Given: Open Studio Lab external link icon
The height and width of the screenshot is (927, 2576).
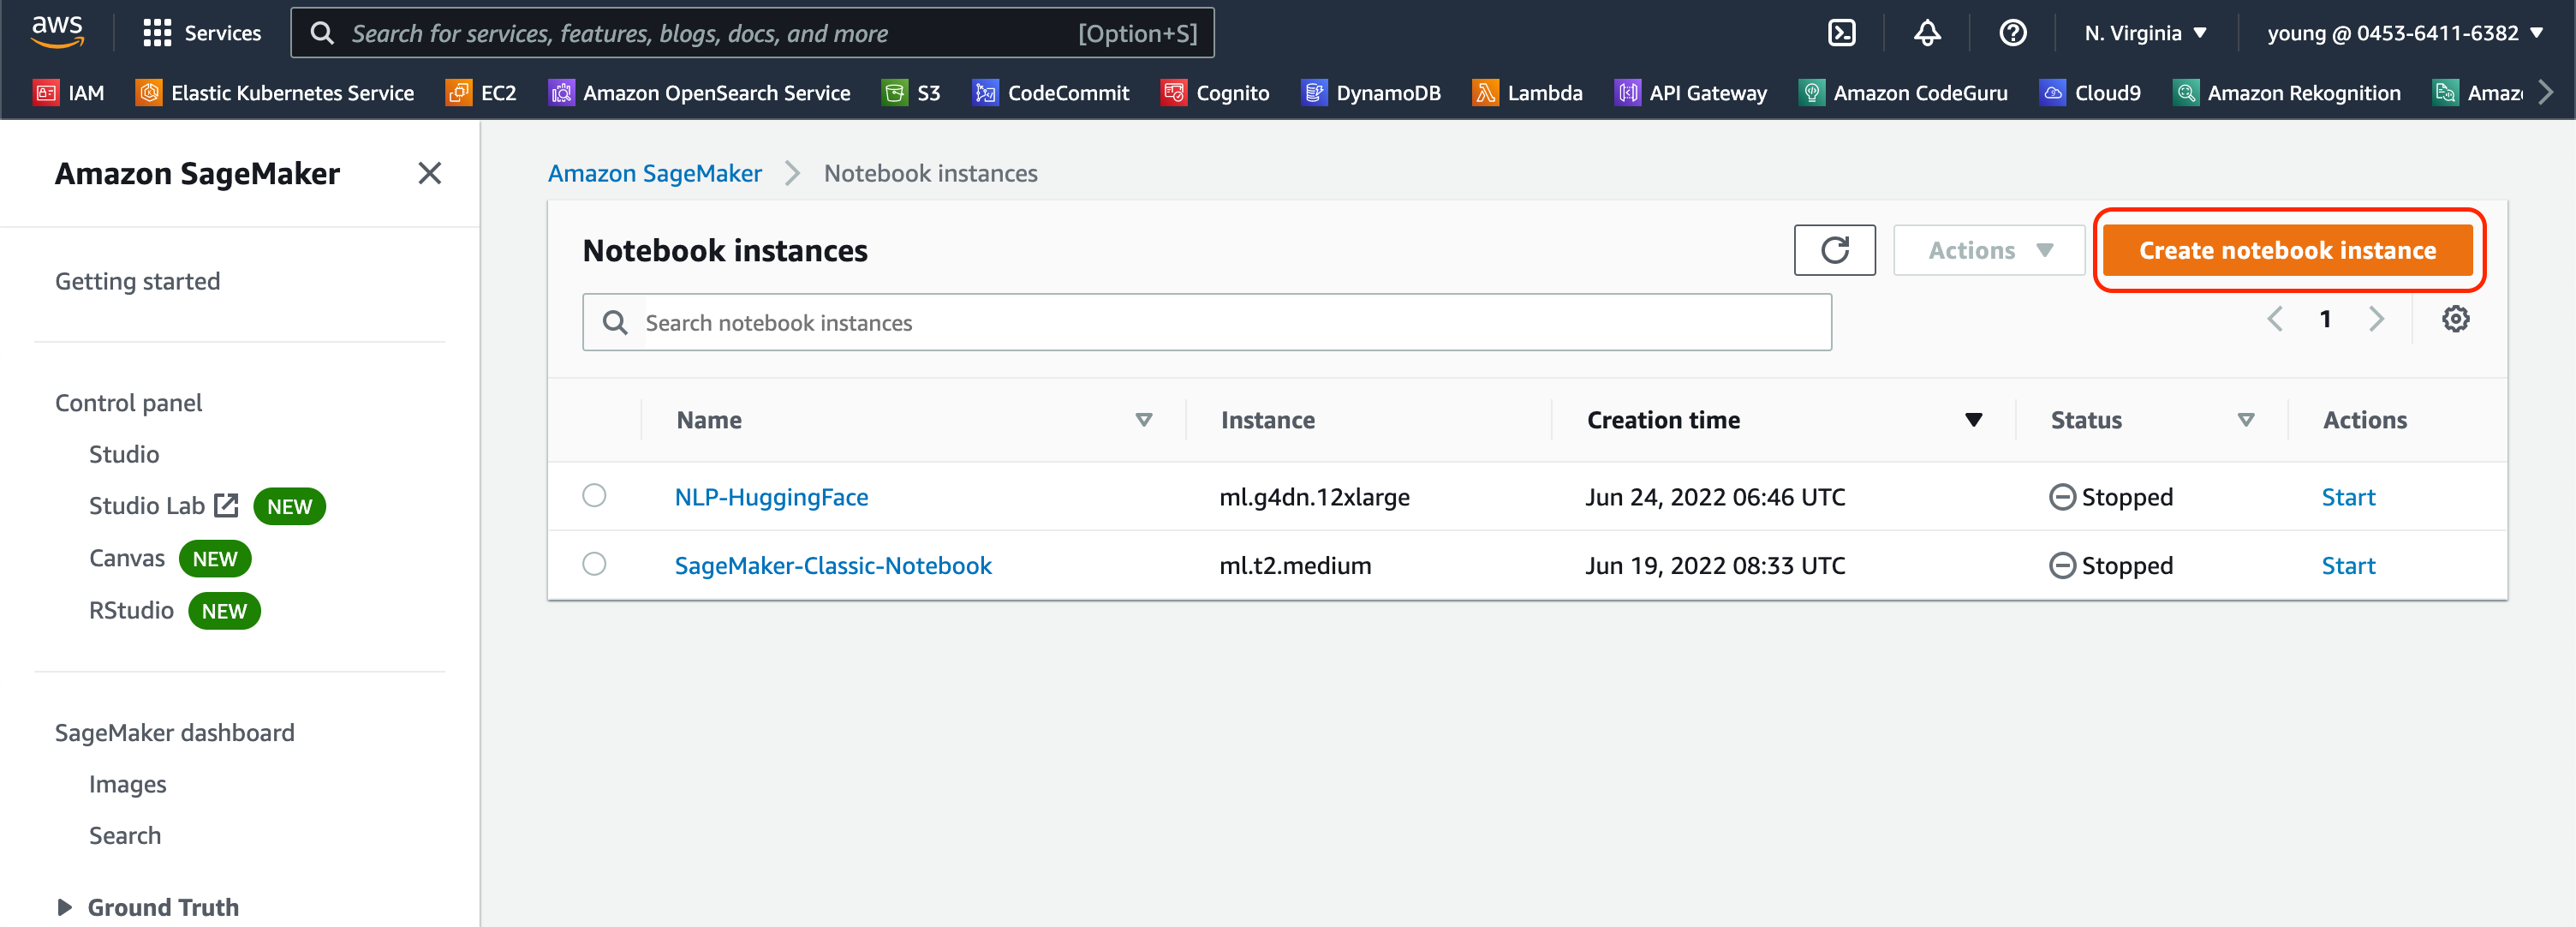Looking at the screenshot, I should click(227, 505).
